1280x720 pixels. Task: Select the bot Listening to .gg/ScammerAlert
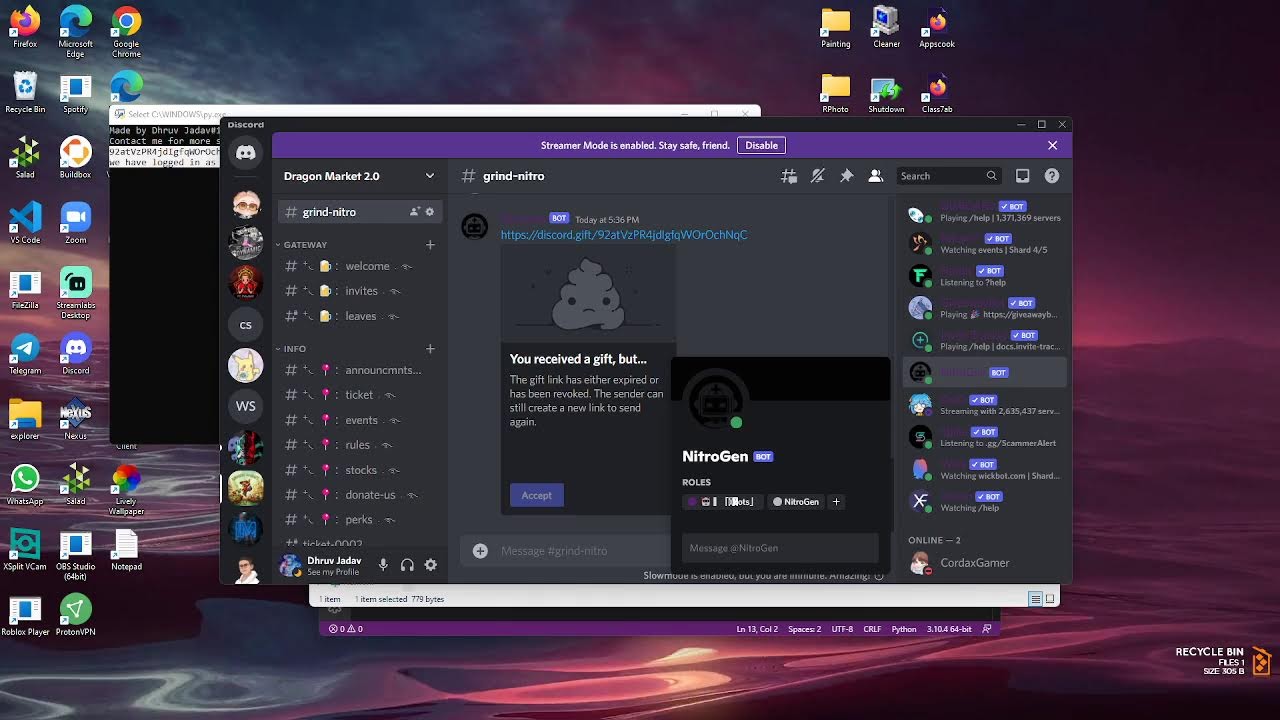pos(985,437)
